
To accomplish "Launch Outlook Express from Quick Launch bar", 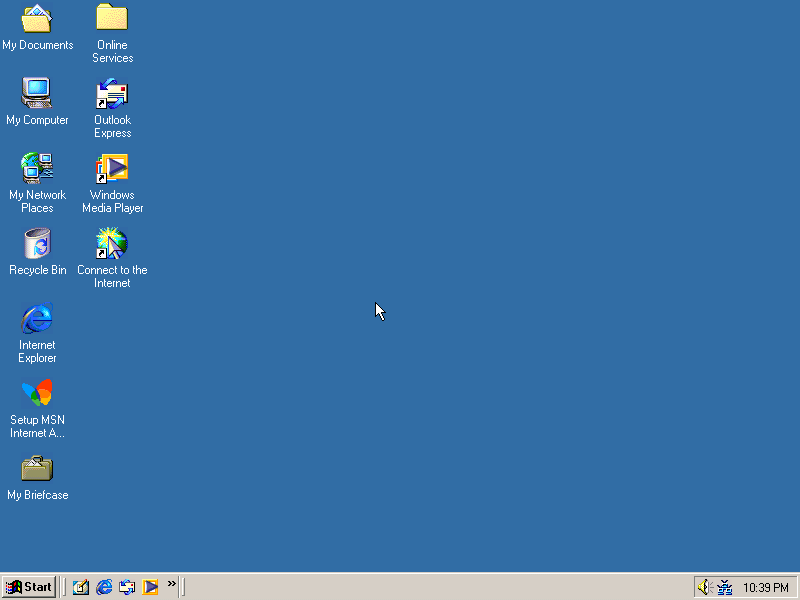I will coord(127,587).
